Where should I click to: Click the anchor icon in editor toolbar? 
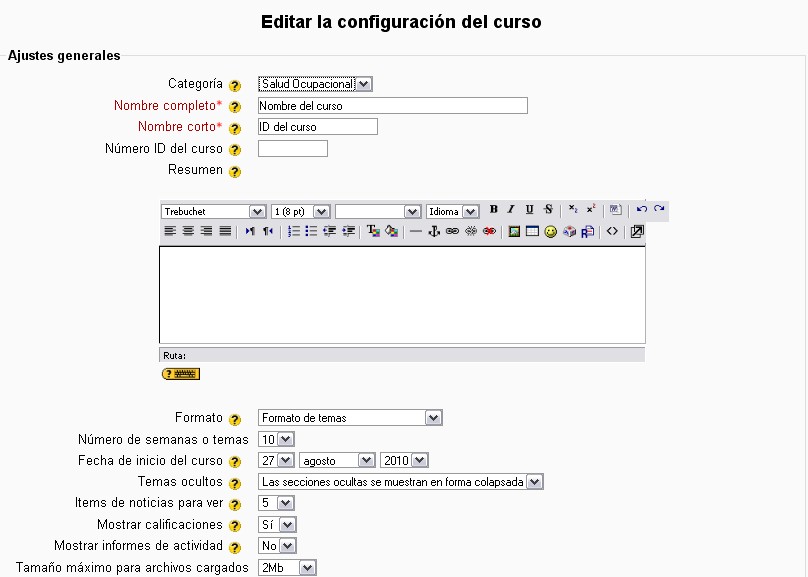tap(434, 231)
